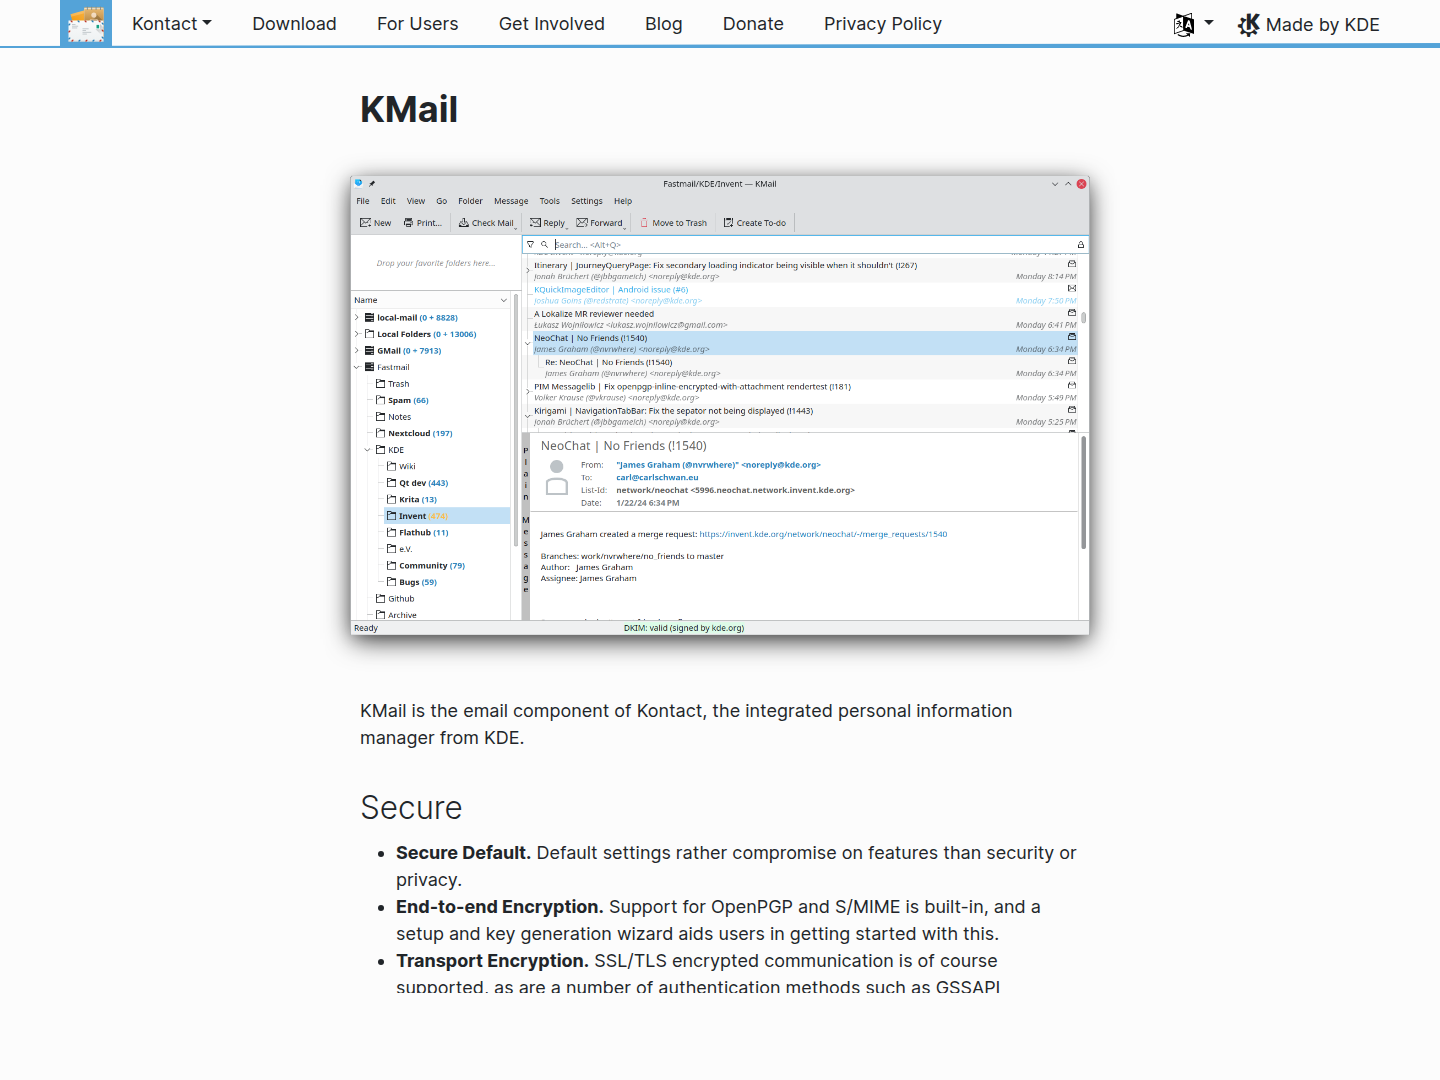Click the message list vertical scrollbar
Screen dimensions: 1440x1080
(x=1083, y=318)
